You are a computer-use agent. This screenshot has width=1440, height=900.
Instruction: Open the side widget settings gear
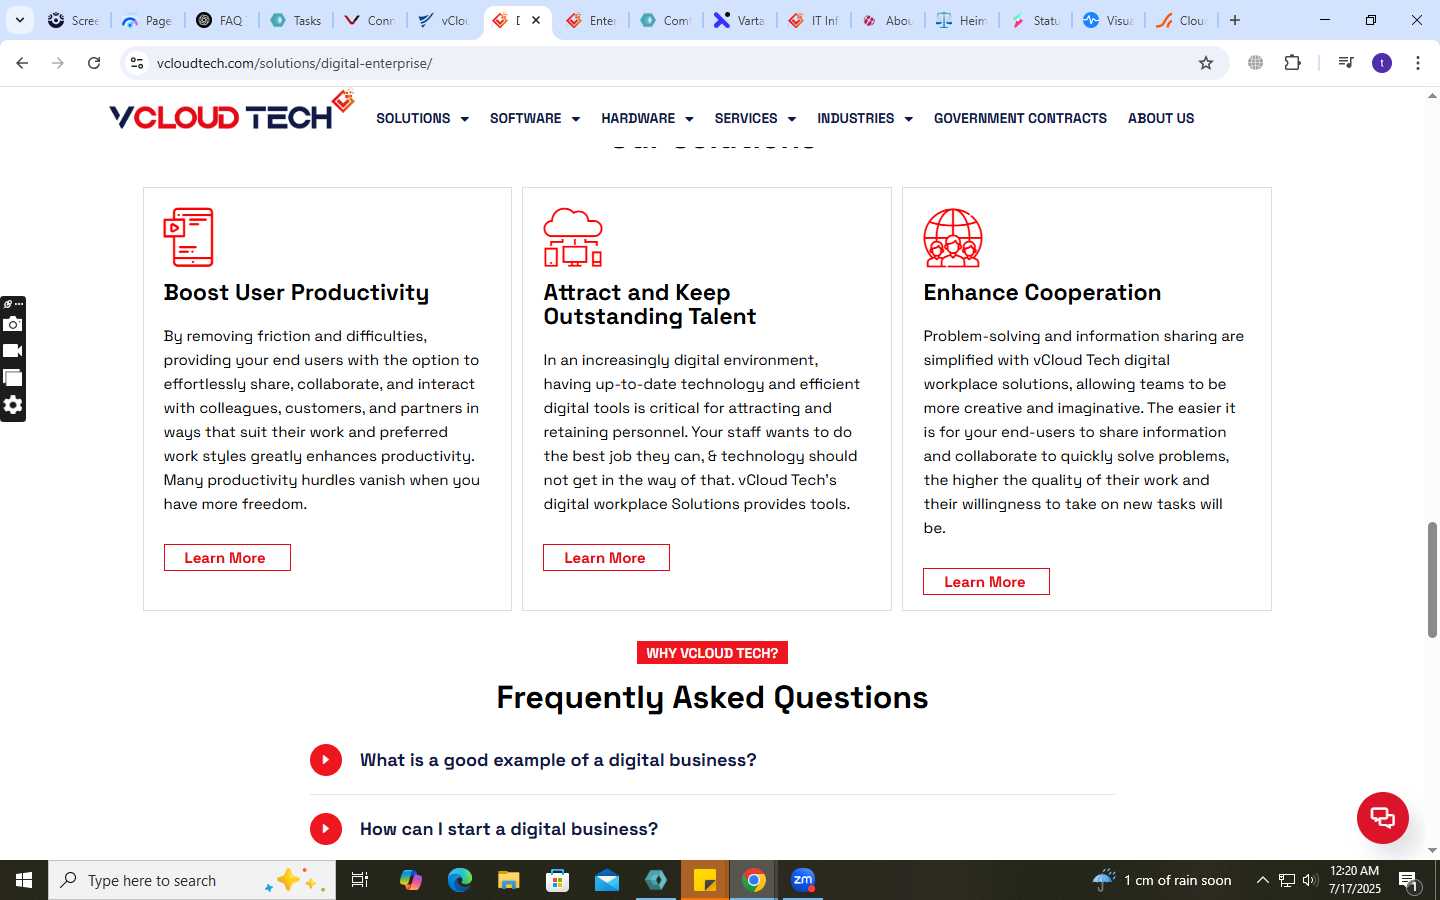[x=13, y=405]
